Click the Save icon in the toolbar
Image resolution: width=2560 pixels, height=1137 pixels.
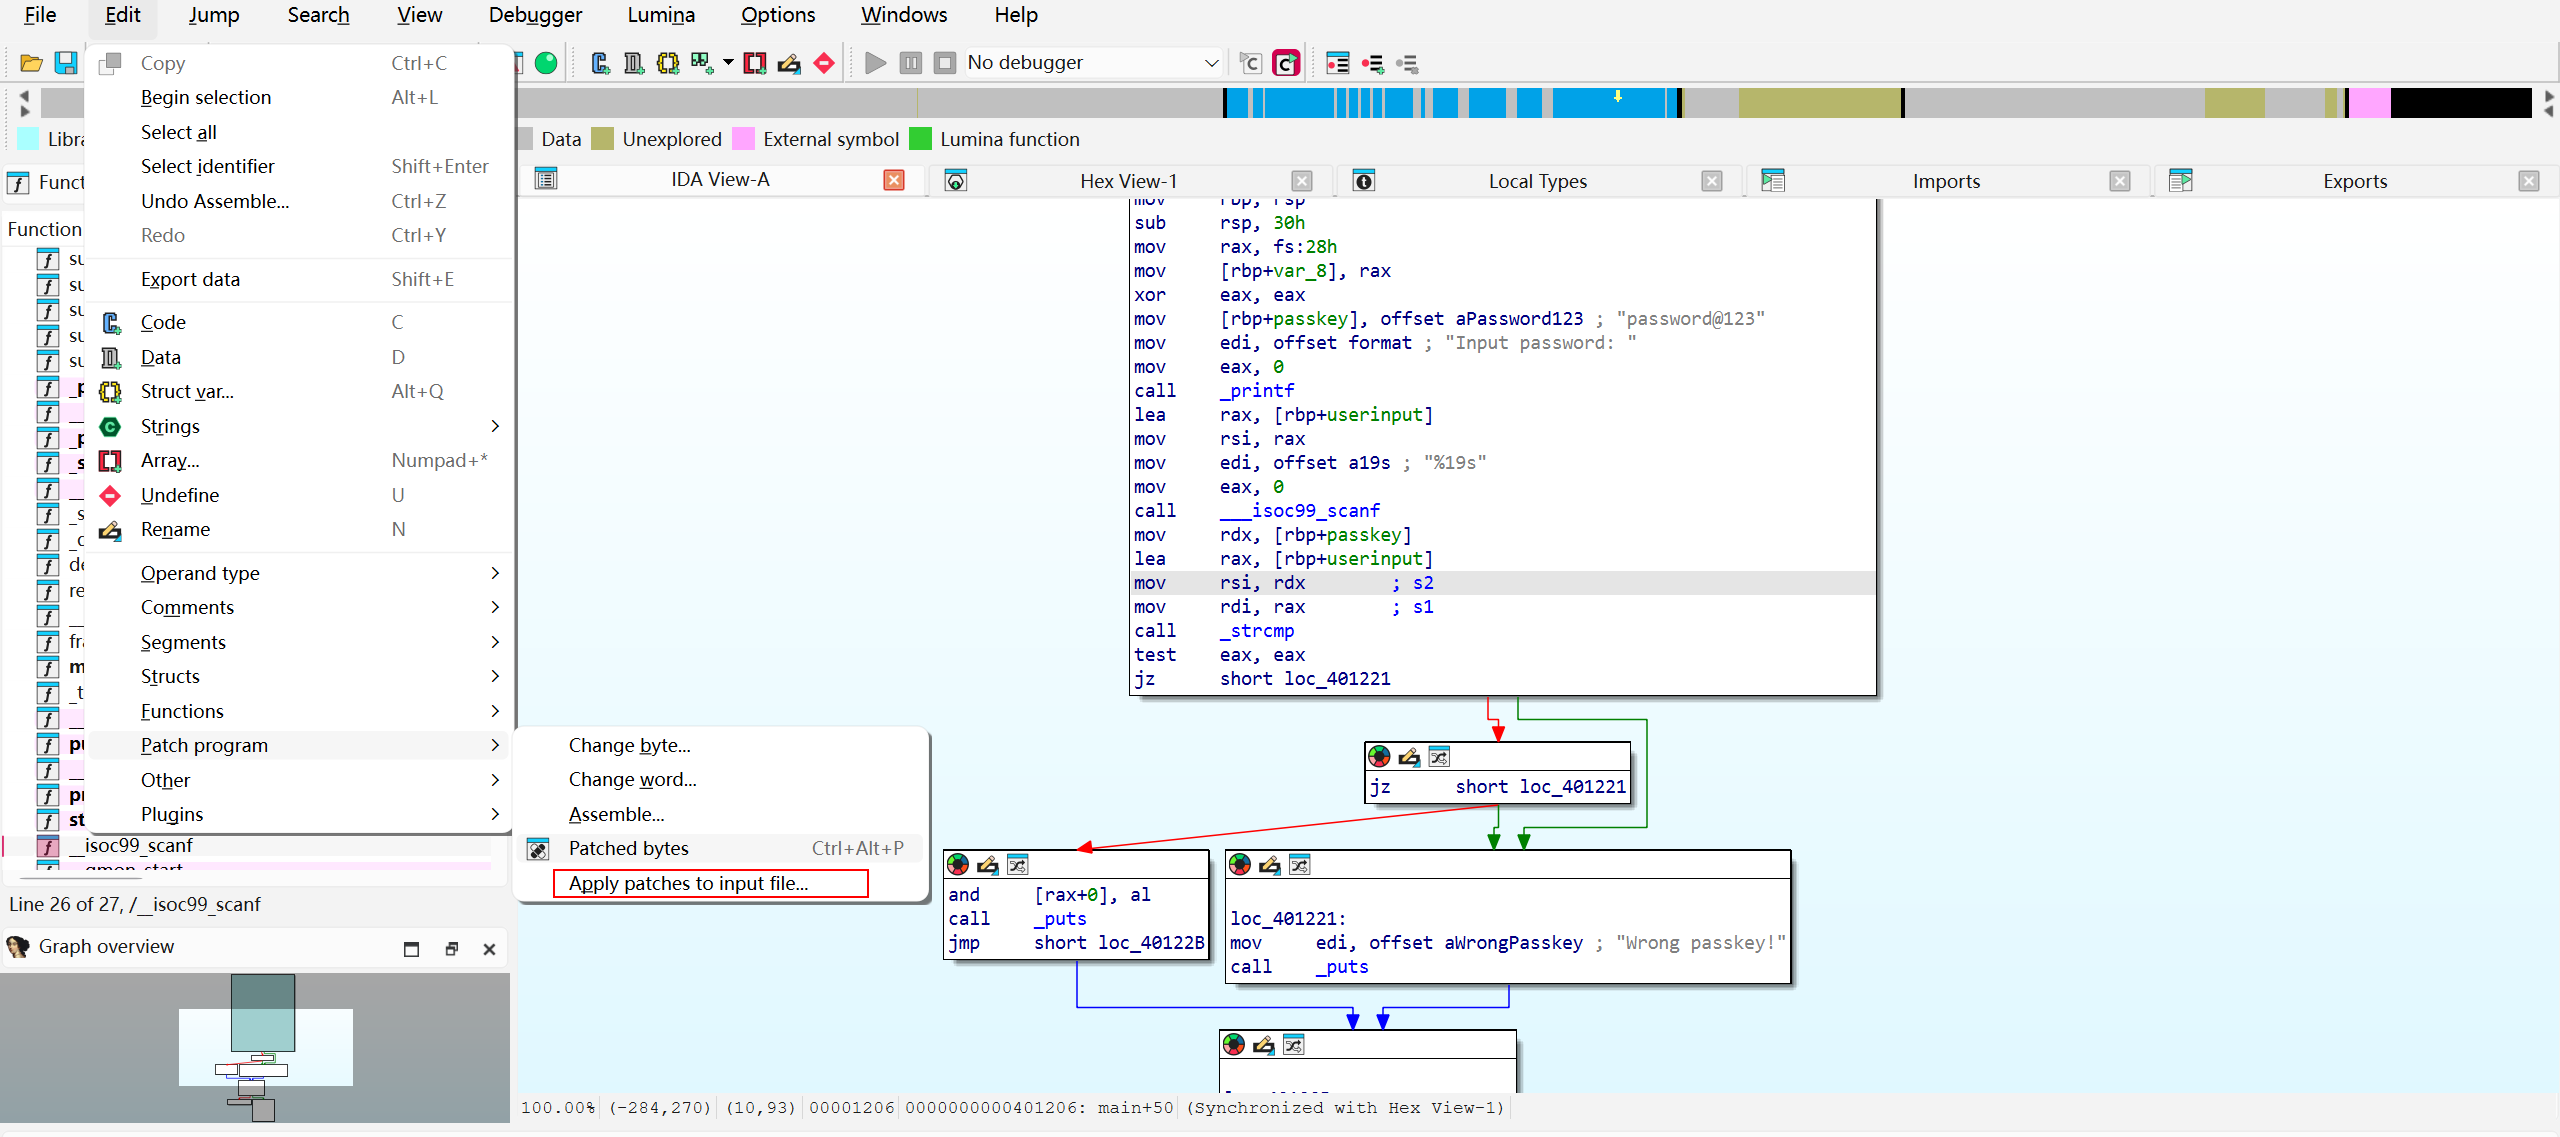coord(66,63)
